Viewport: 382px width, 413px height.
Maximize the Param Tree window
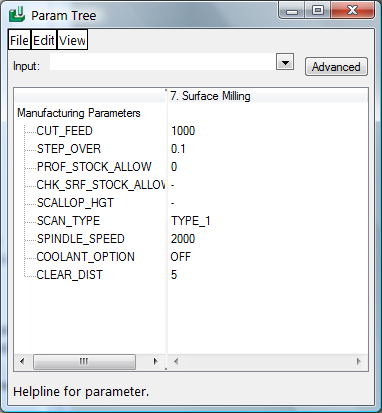(317, 11)
